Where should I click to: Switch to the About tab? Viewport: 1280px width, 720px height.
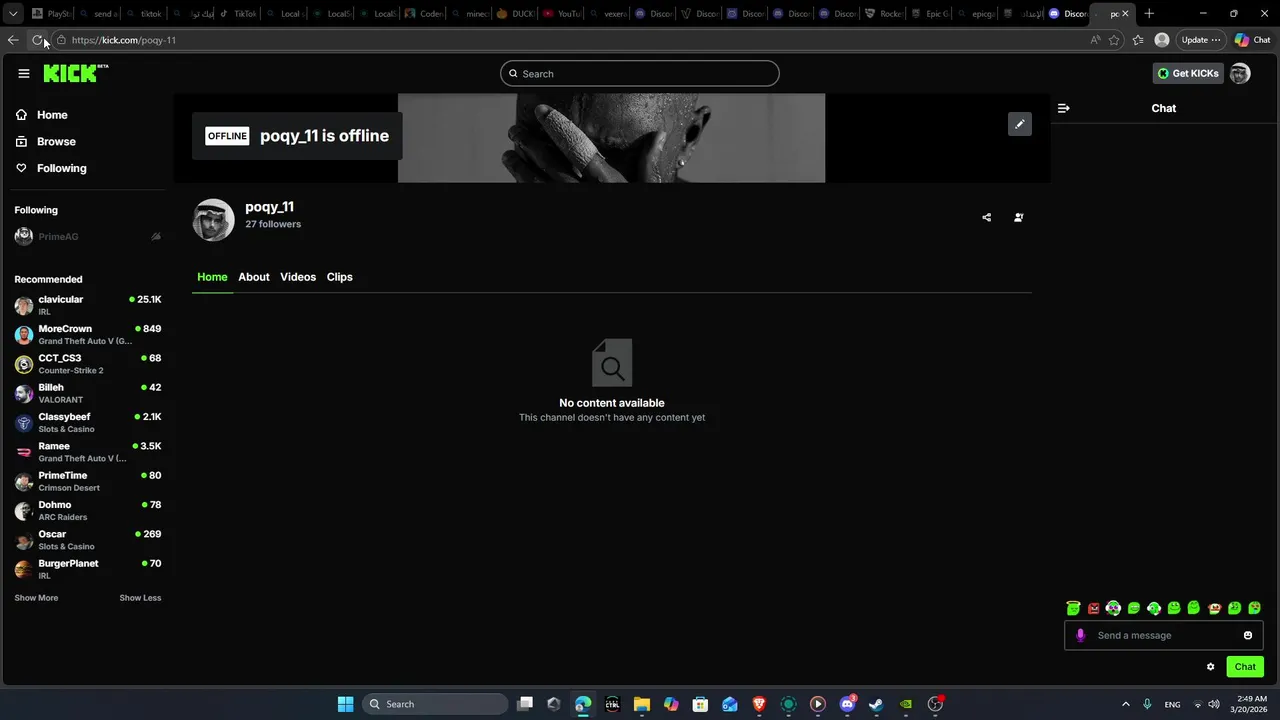point(254,277)
